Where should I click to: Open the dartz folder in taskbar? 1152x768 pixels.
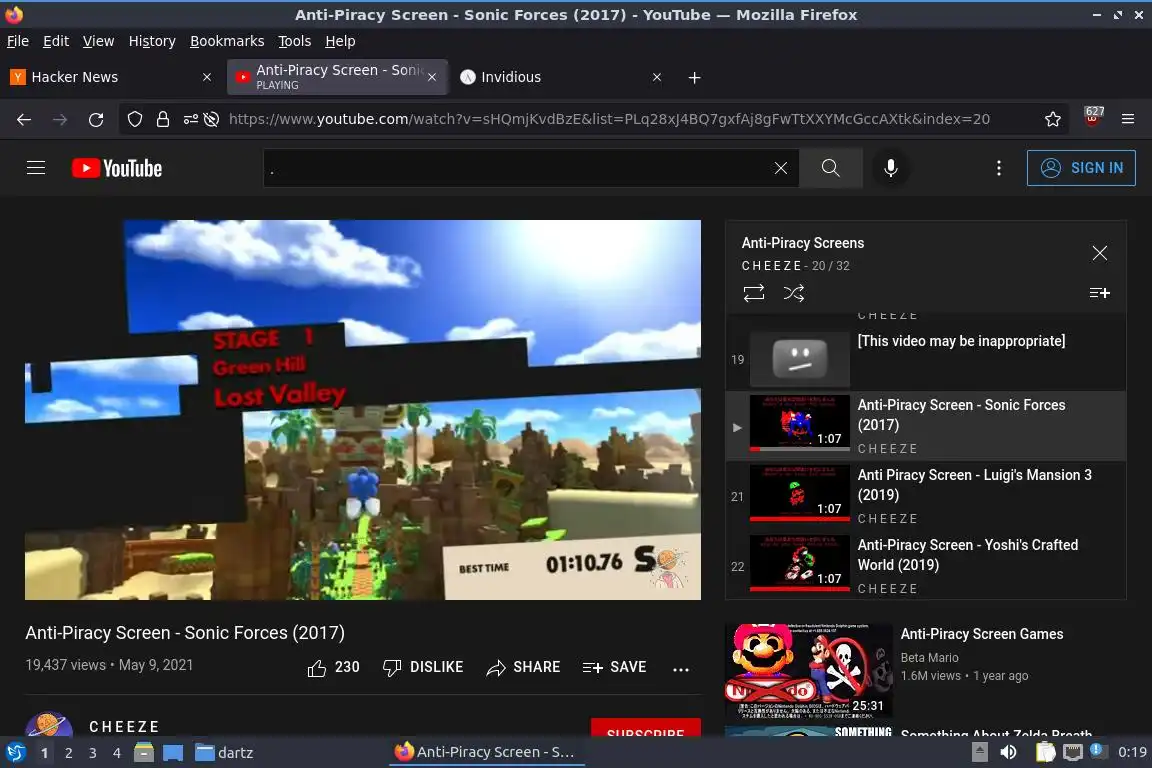[x=225, y=753]
